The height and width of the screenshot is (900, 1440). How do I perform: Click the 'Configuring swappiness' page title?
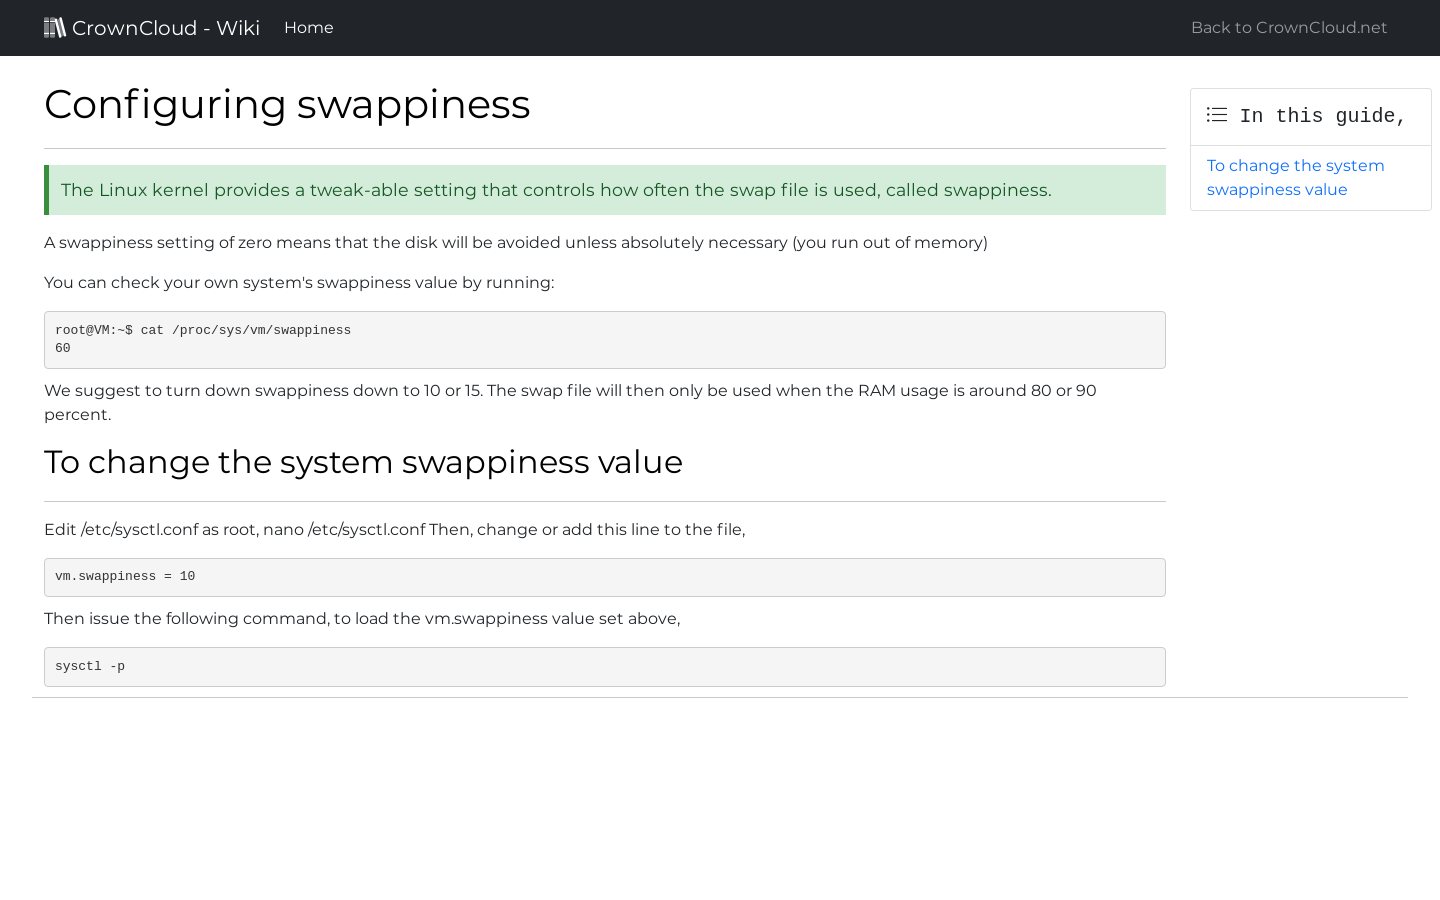287,104
